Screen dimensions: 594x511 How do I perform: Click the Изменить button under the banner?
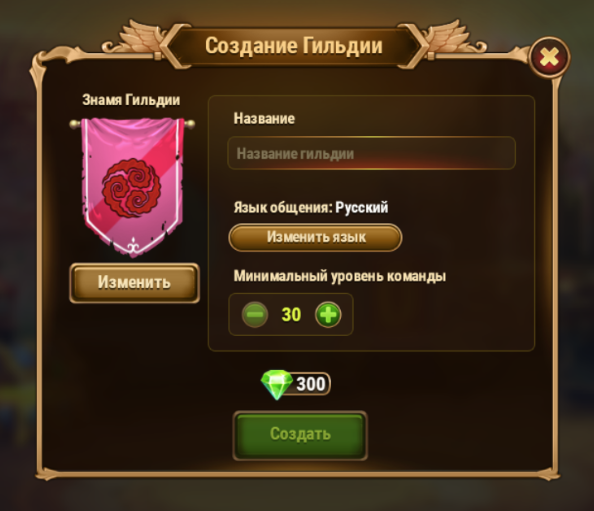pyautogui.click(x=134, y=283)
